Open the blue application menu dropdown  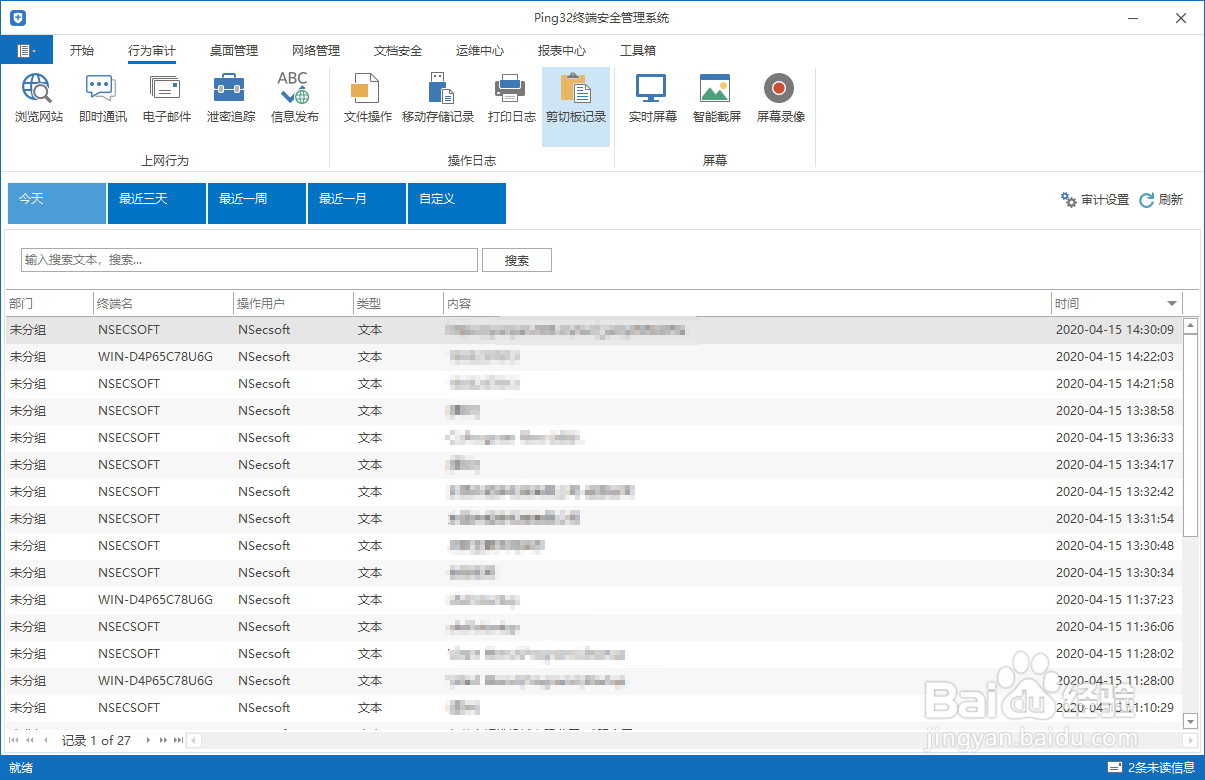pyautogui.click(x=27, y=50)
